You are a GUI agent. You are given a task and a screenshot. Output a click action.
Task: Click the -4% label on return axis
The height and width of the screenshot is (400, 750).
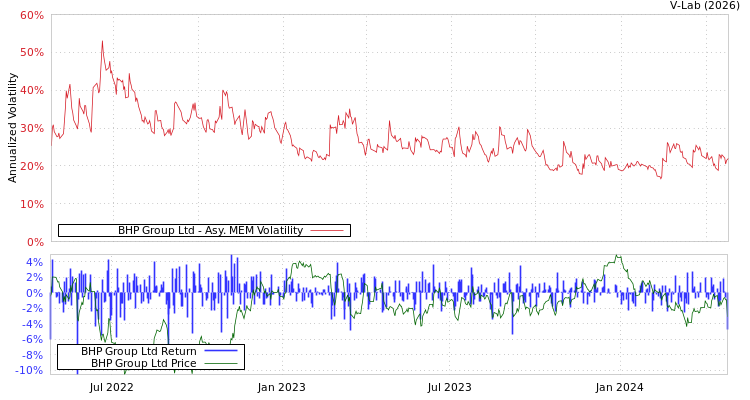coord(33,324)
